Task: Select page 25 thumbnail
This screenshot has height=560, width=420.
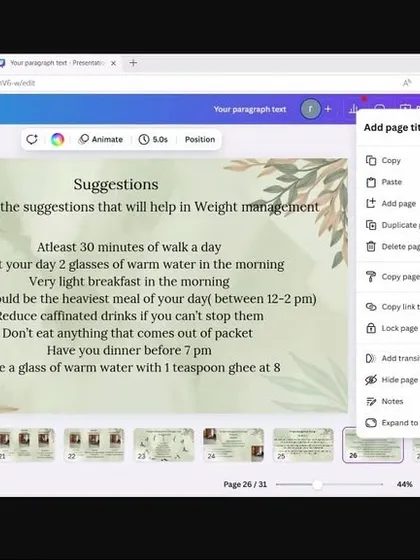Action: [x=303, y=445]
